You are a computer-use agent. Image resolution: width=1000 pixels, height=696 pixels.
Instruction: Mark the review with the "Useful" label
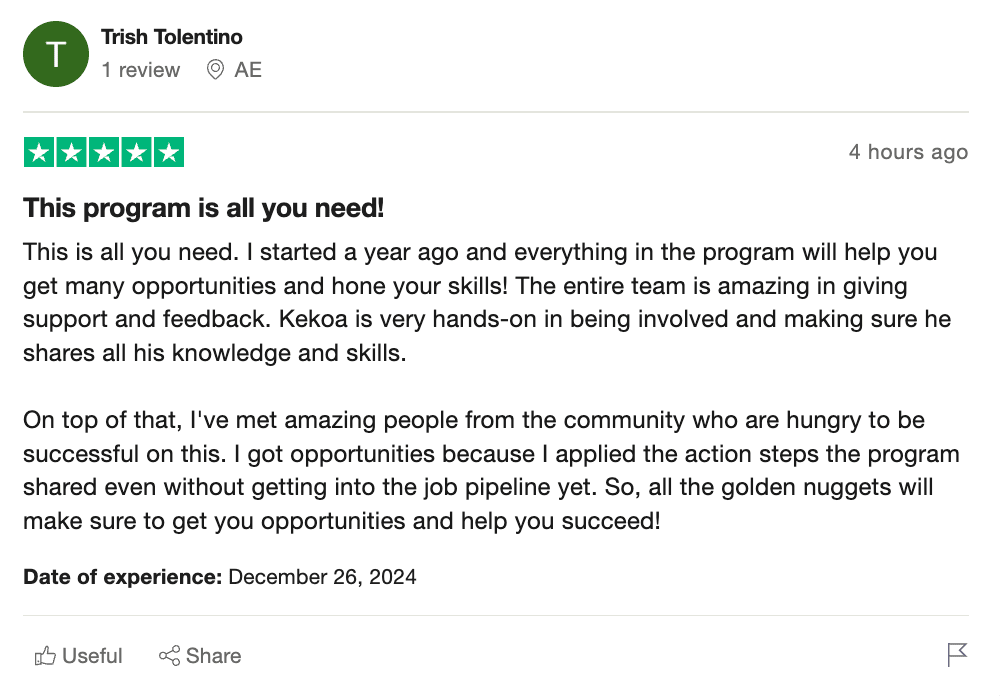79,656
